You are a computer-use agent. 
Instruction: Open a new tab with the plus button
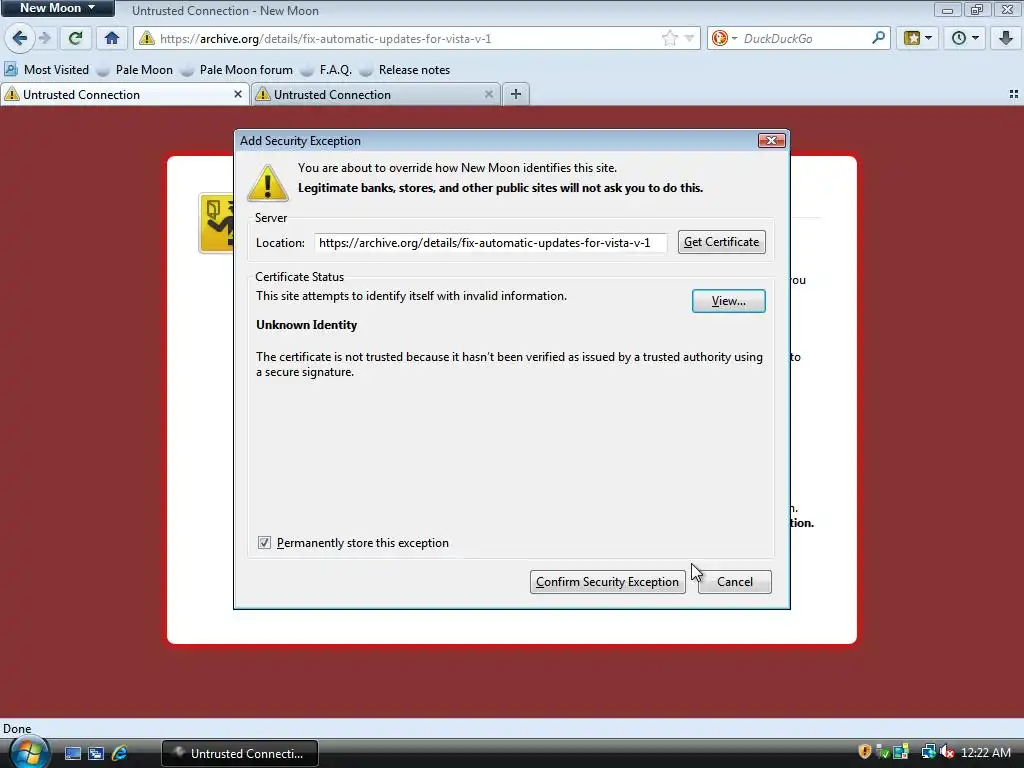[516, 95]
